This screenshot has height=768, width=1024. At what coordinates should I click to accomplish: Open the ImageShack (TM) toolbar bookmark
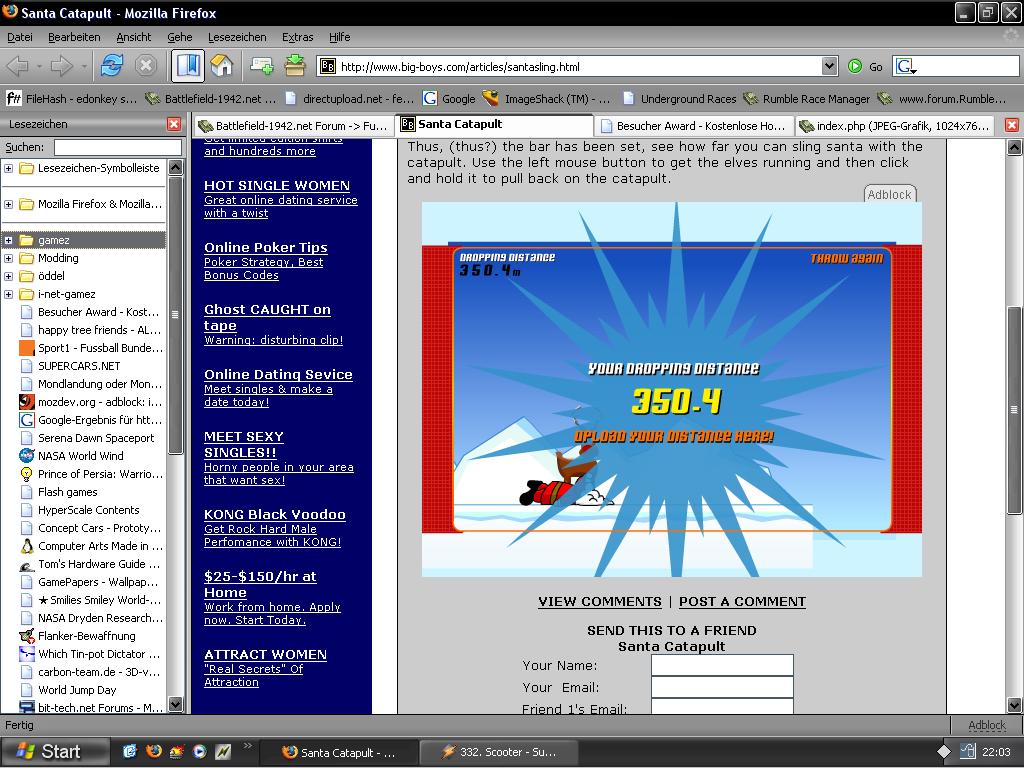click(547, 99)
